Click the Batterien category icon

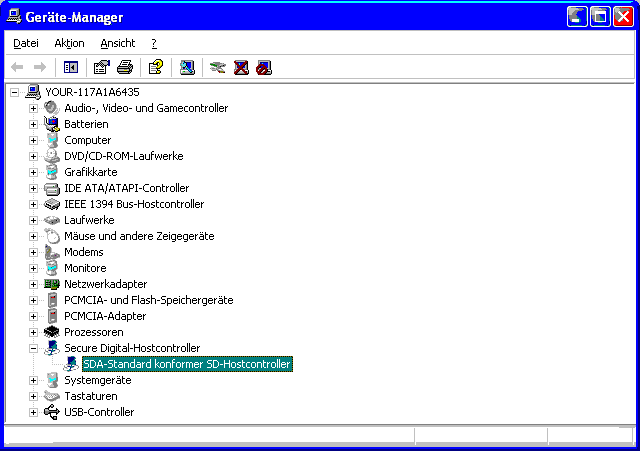52,124
